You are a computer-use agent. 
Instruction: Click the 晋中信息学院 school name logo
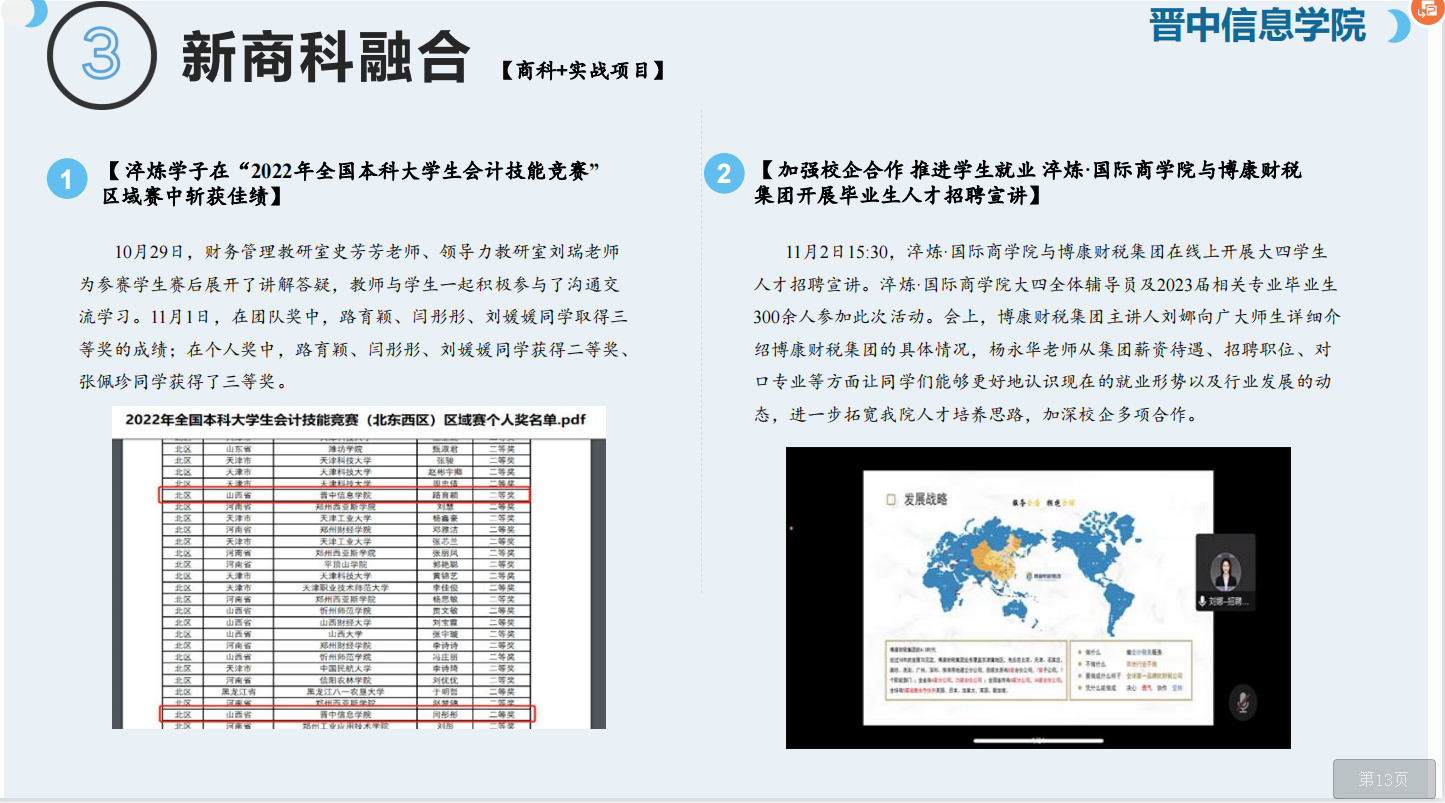(1257, 26)
